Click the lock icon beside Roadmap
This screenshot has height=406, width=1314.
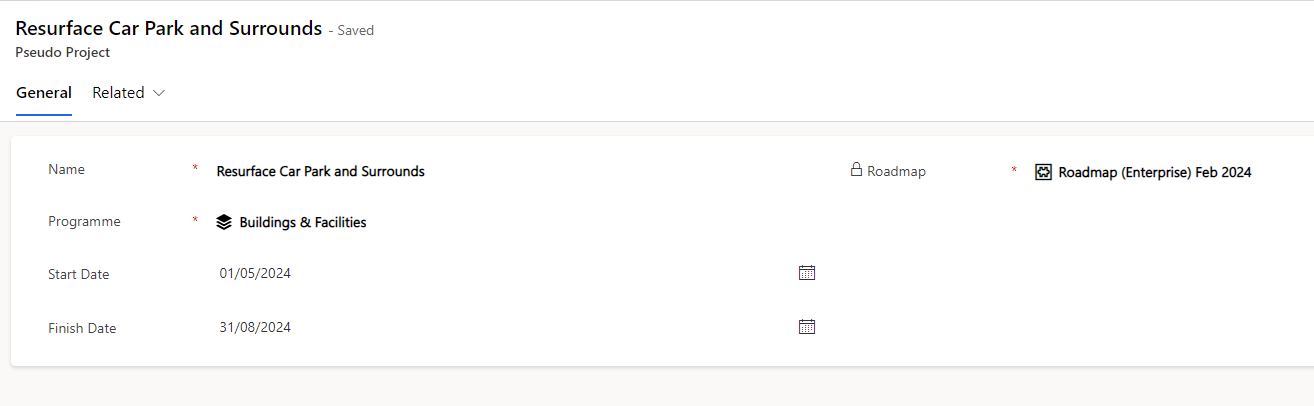coord(856,170)
